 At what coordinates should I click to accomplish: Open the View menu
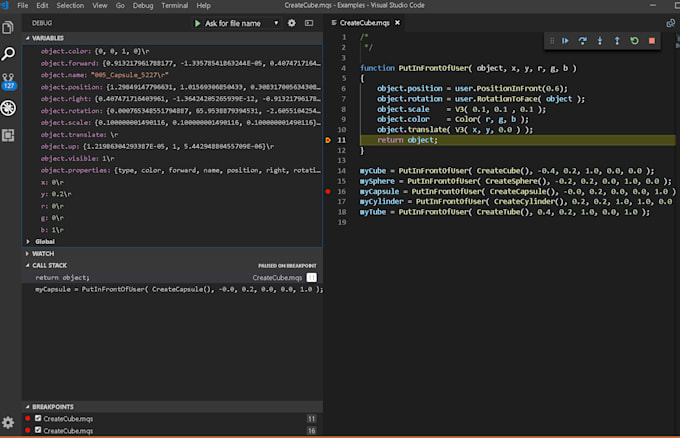tap(100, 5)
